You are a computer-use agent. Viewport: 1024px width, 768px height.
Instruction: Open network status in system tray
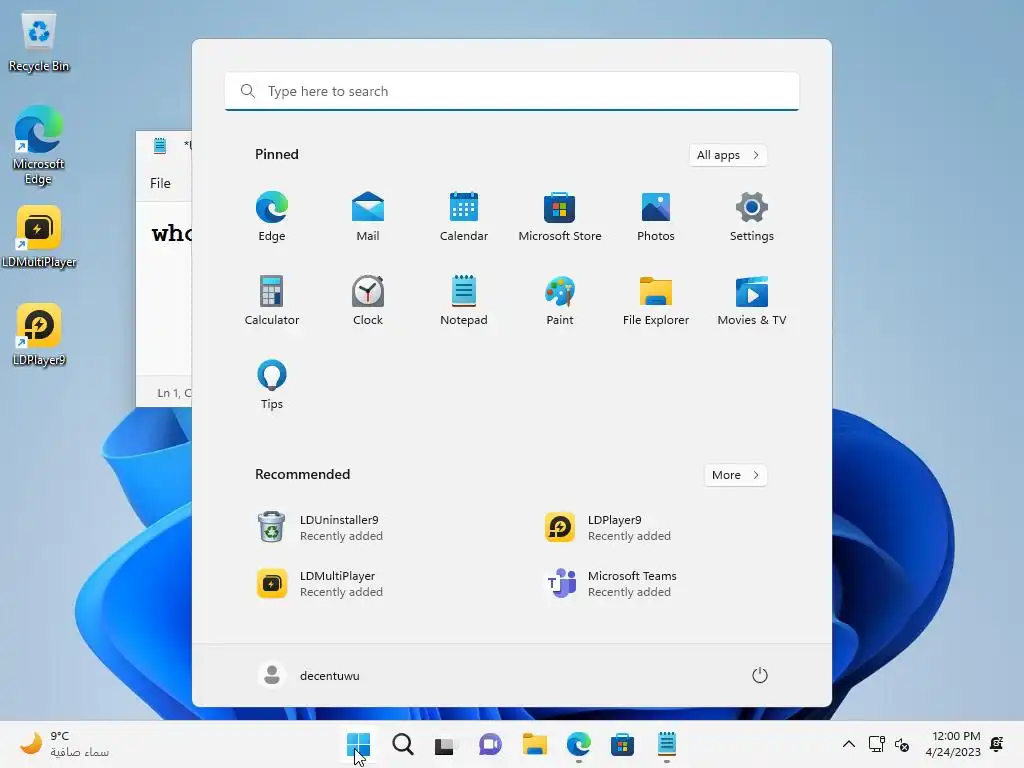tap(876, 744)
